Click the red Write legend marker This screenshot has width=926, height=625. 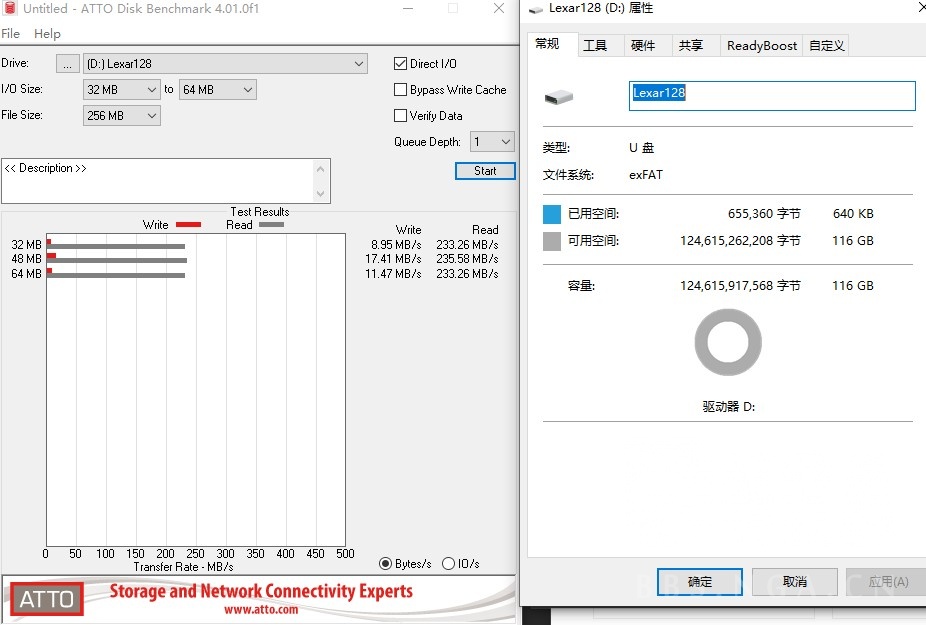189,224
